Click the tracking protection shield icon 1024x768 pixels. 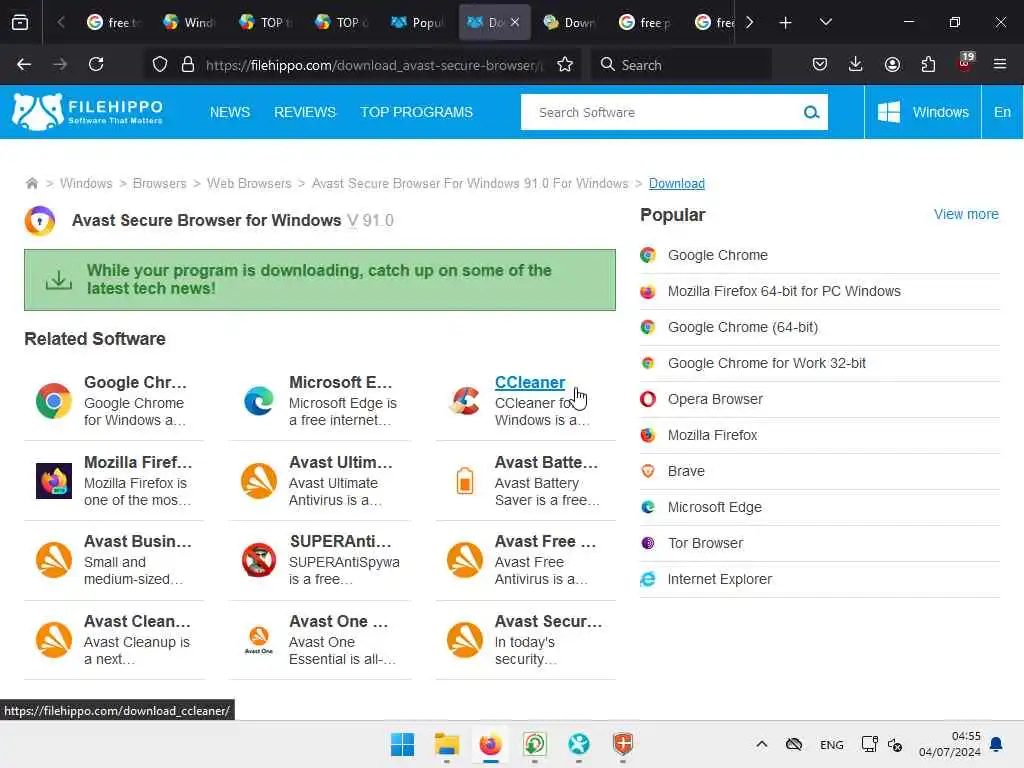tap(160, 65)
